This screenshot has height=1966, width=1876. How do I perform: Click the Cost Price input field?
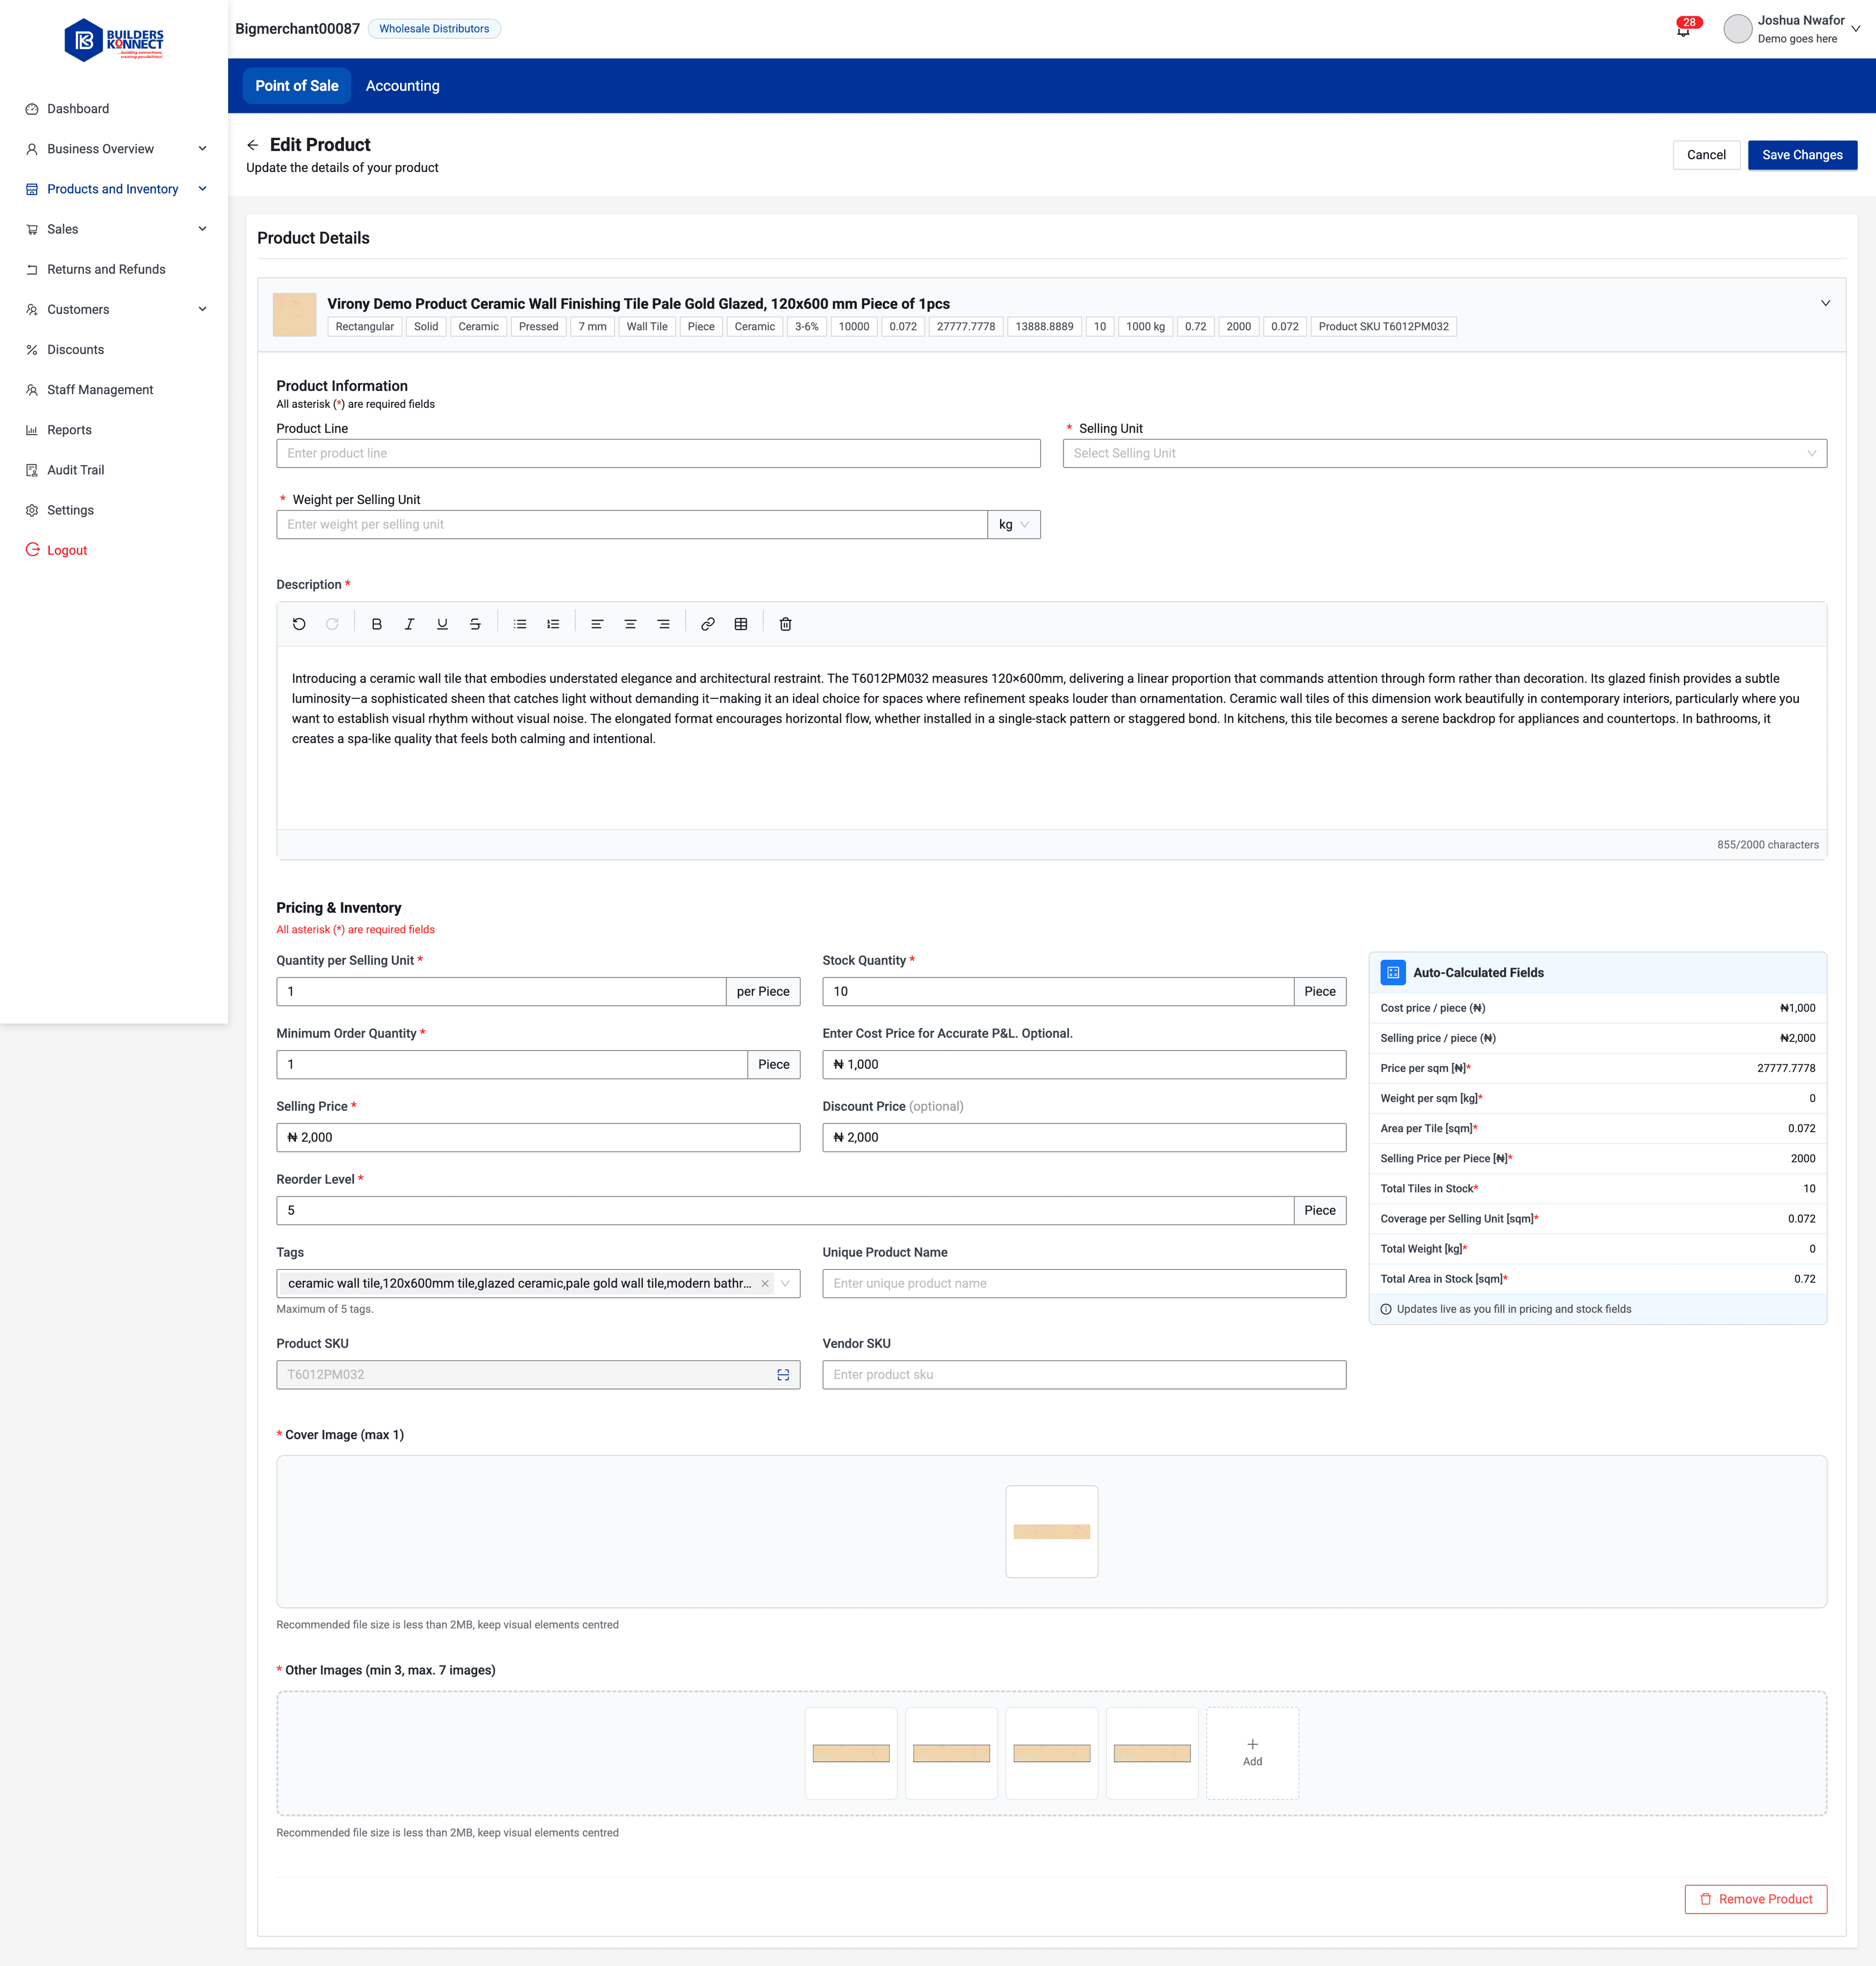point(1084,1065)
